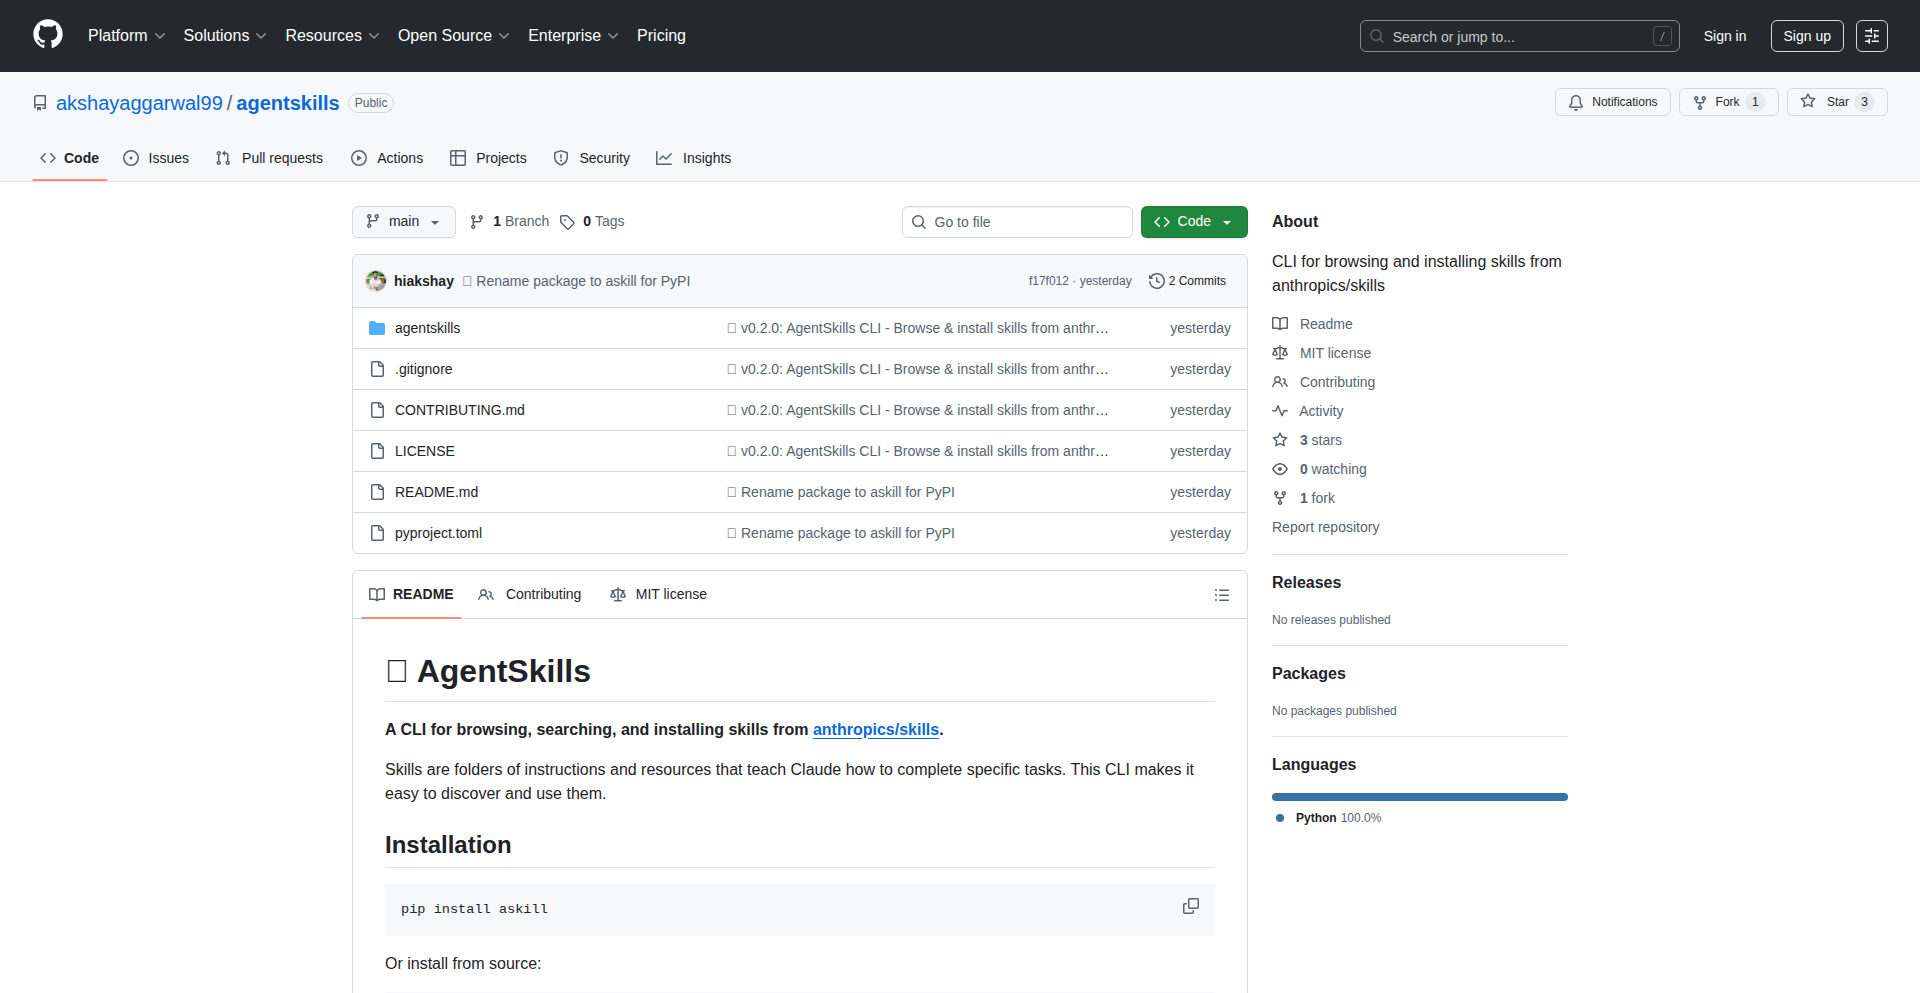Viewport: 1920px width, 993px height.
Task: Click the Sign up button
Action: 1806,35
